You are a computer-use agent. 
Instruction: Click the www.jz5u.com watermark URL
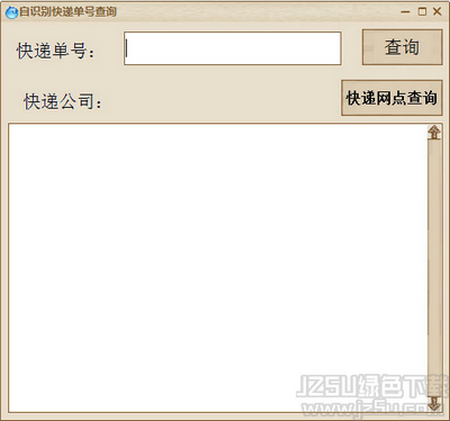[x=372, y=407]
